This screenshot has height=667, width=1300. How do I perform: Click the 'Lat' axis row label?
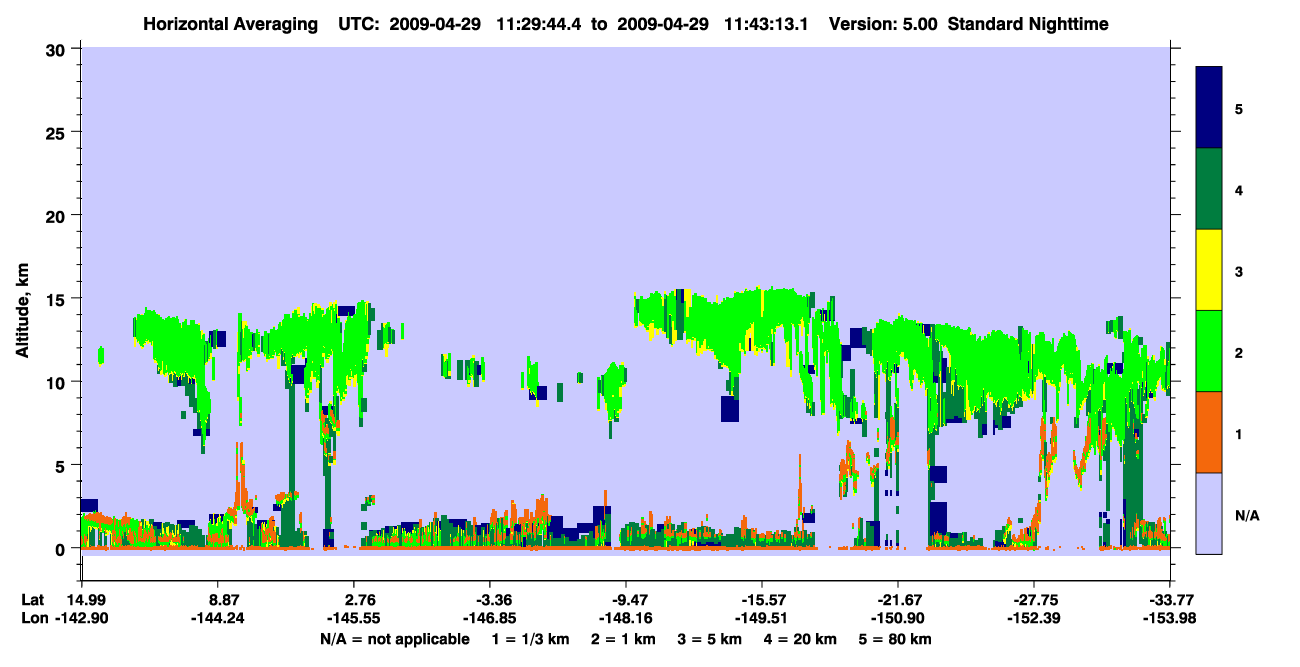[x=33, y=599]
